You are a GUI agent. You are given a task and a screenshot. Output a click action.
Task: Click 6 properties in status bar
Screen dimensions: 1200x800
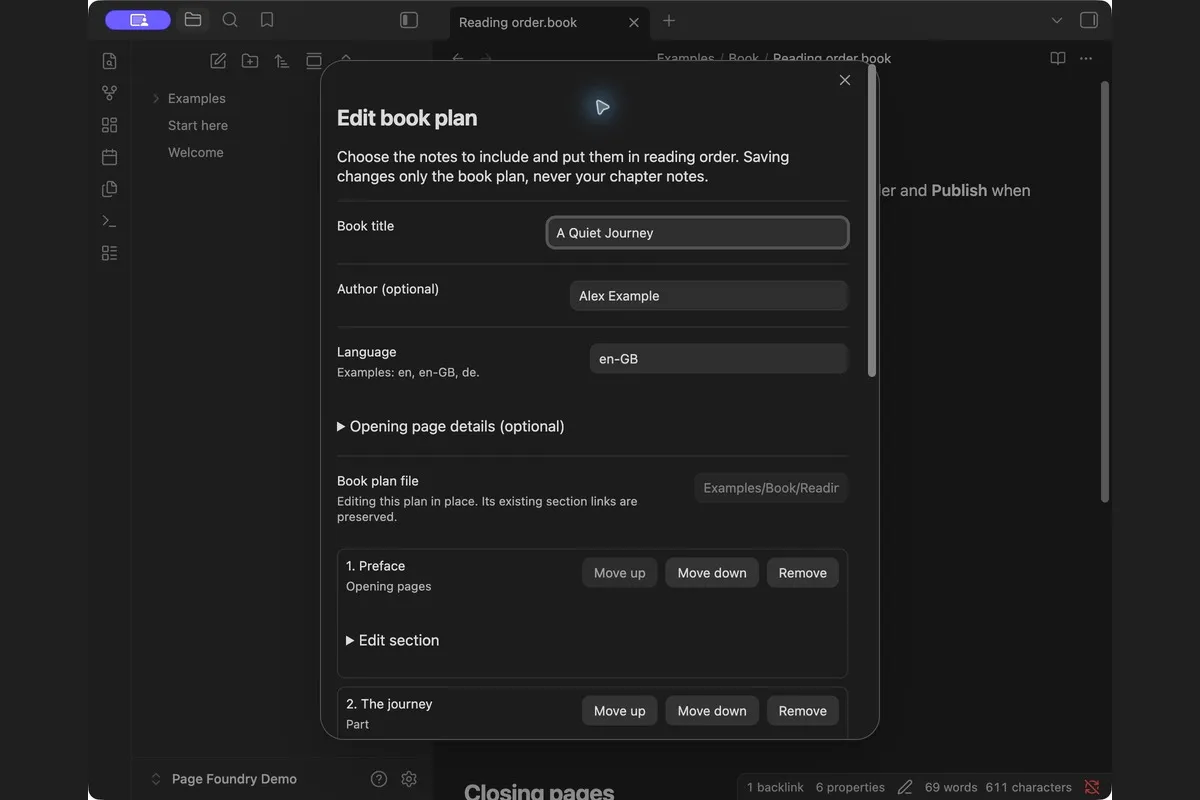(x=850, y=787)
